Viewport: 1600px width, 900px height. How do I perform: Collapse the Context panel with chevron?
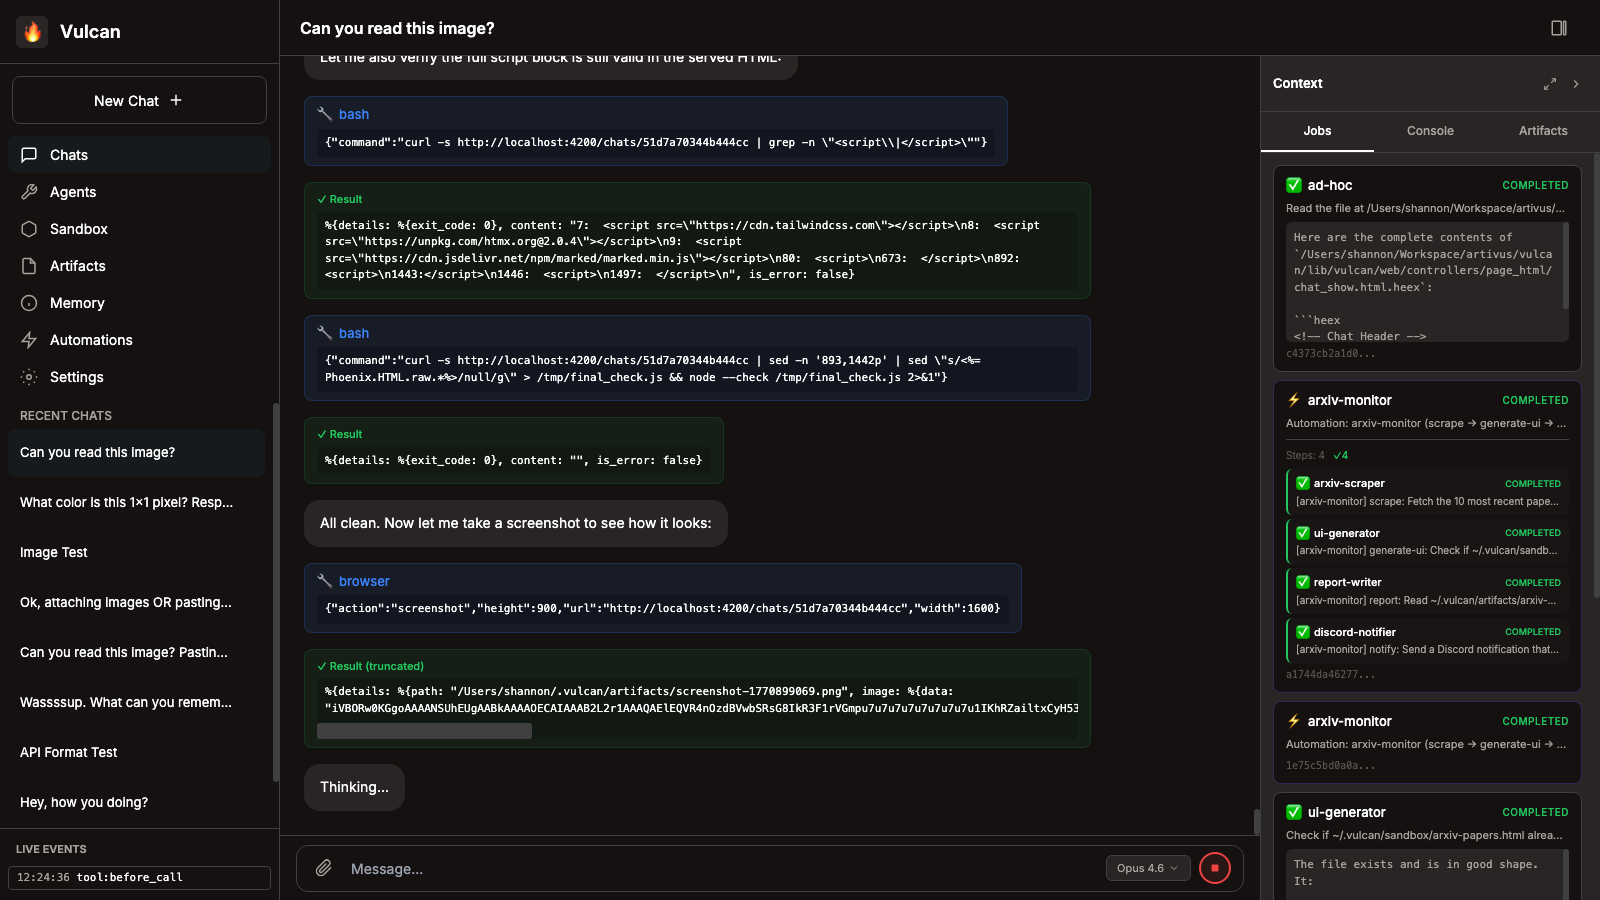(1576, 84)
